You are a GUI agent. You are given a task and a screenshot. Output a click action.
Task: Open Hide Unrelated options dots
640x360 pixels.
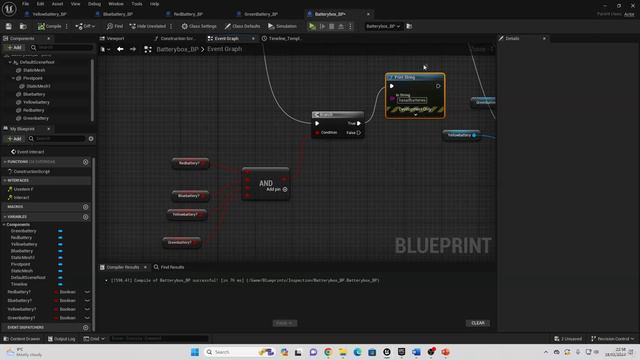171,26
